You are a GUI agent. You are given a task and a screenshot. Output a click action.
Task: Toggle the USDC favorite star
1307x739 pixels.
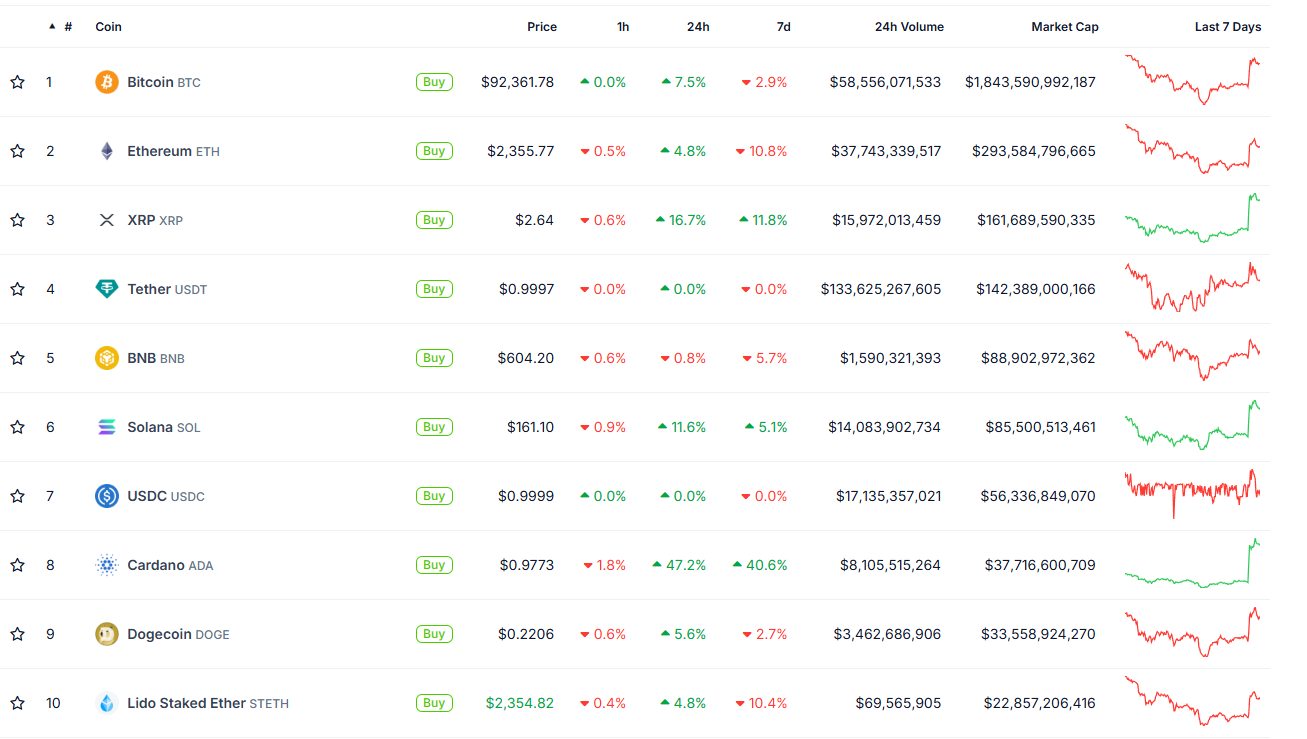(x=17, y=496)
